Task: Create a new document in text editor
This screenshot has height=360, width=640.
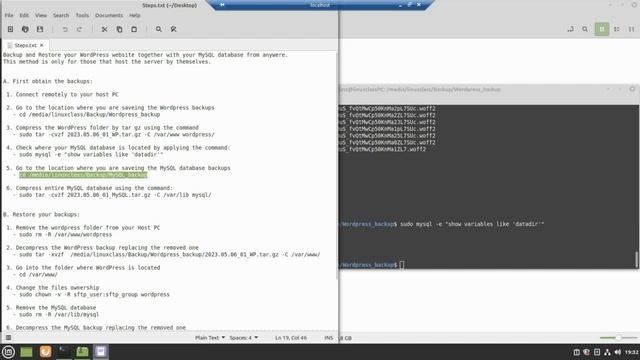Action: tap(10, 29)
